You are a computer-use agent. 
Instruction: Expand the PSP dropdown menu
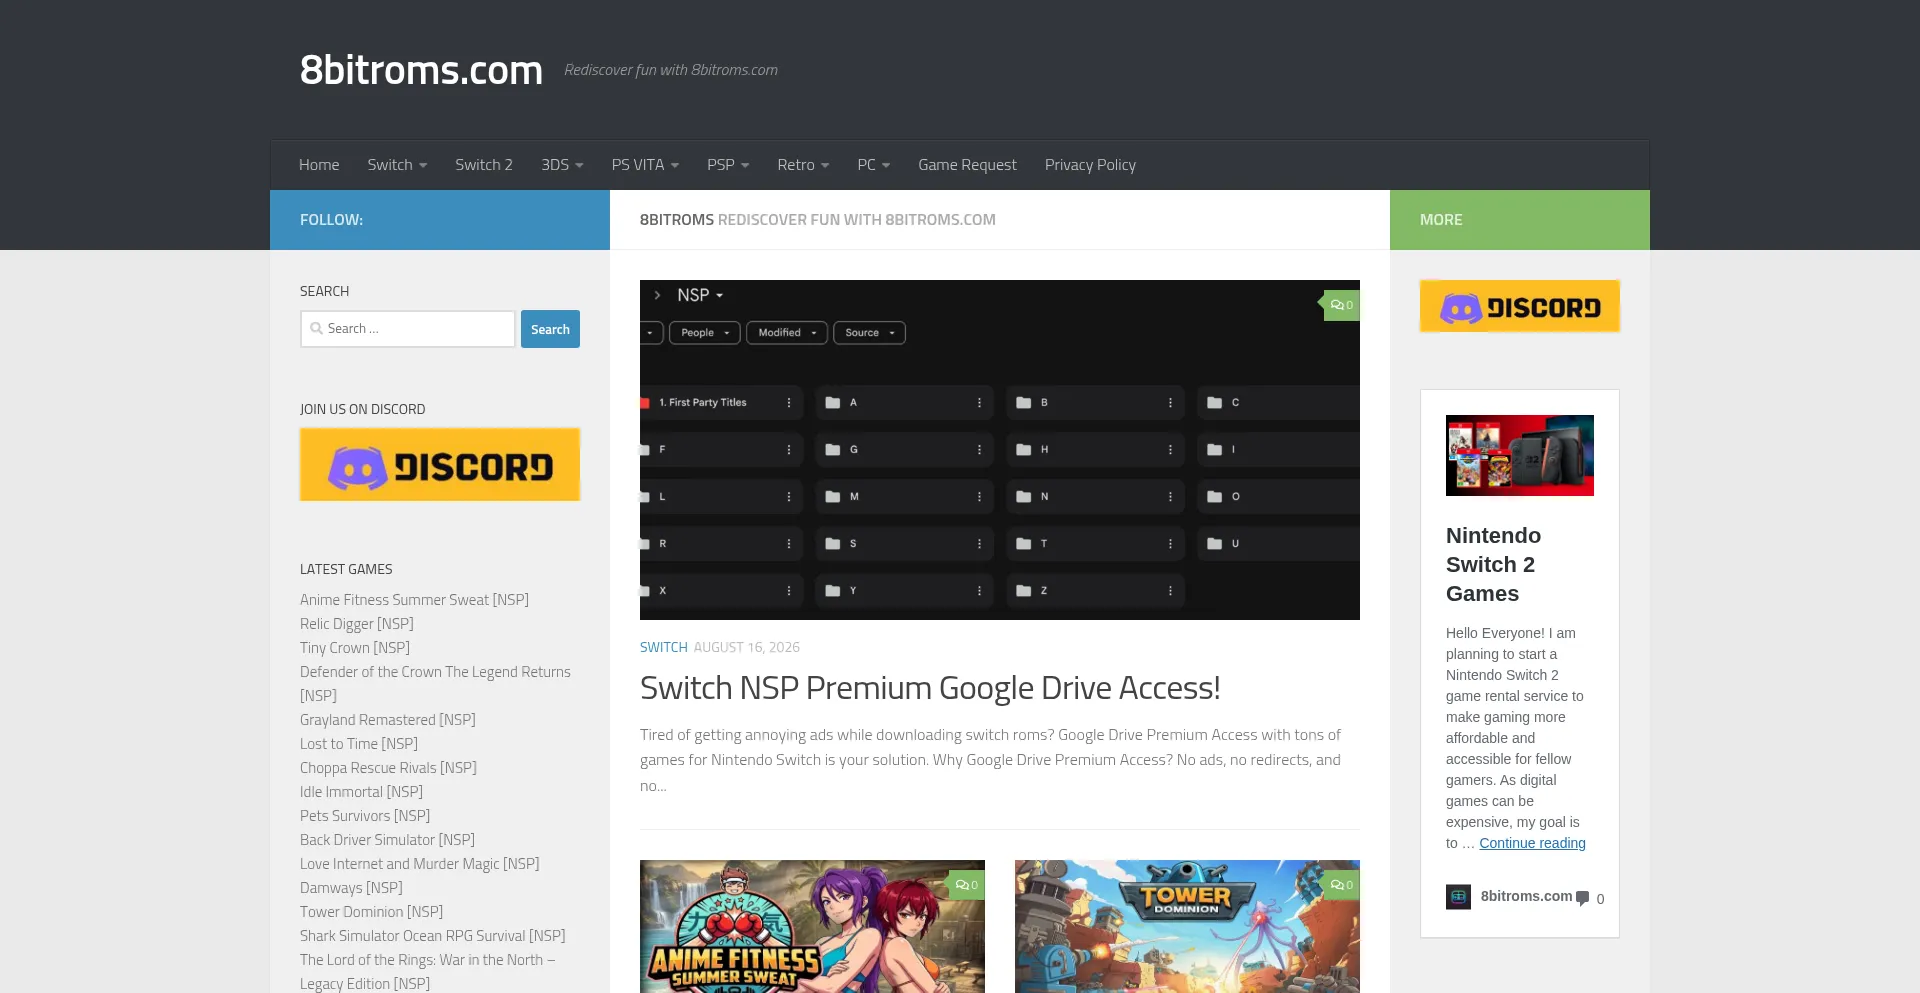[x=728, y=165]
